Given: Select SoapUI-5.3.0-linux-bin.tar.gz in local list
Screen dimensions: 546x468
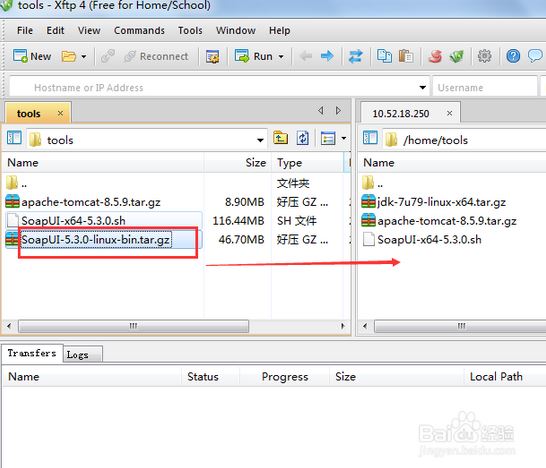Looking at the screenshot, I should (96, 240).
